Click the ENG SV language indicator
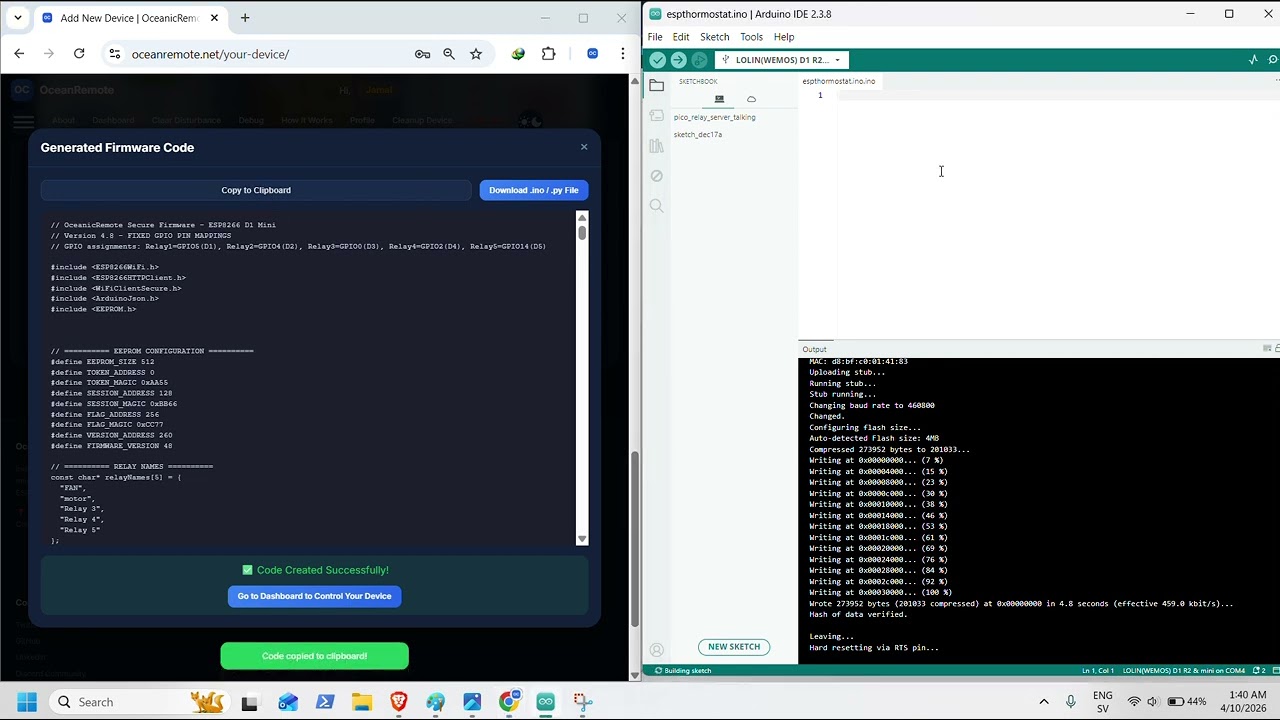The width and height of the screenshot is (1280, 720). coord(1102,702)
